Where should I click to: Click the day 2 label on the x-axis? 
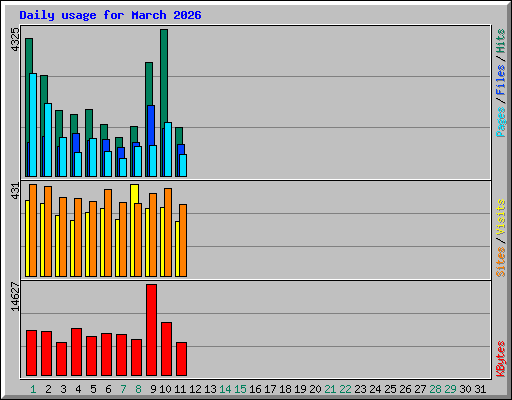point(48,389)
